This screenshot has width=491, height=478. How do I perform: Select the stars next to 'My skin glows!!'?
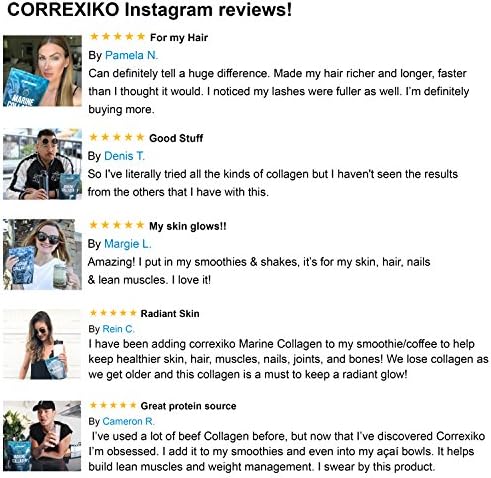coord(117,225)
